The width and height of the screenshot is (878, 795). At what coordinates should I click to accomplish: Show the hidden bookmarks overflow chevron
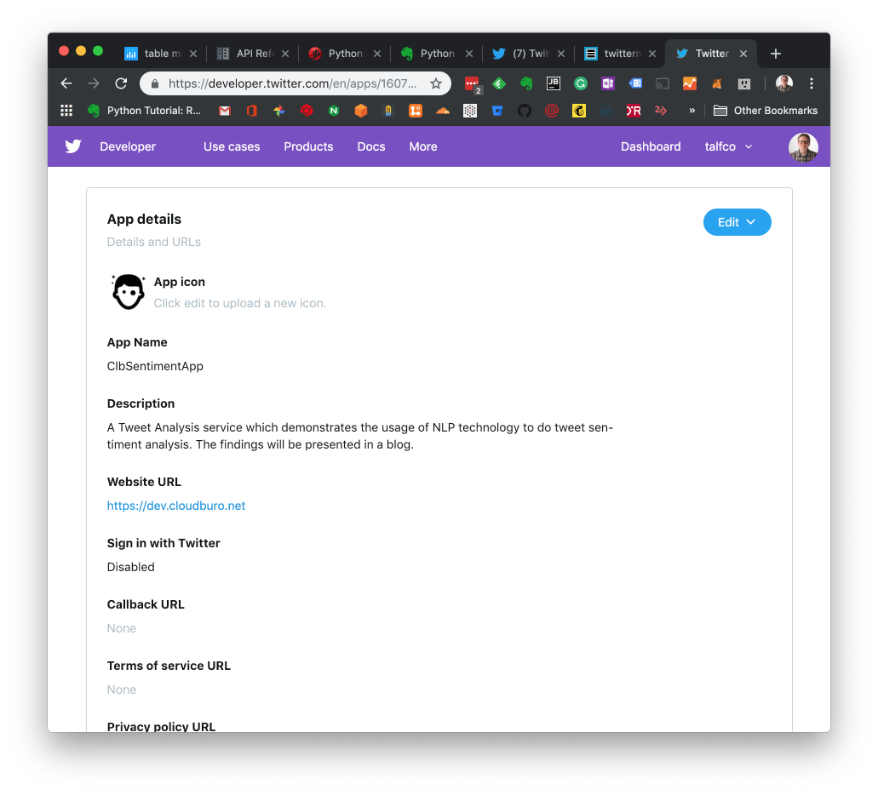[x=691, y=111]
